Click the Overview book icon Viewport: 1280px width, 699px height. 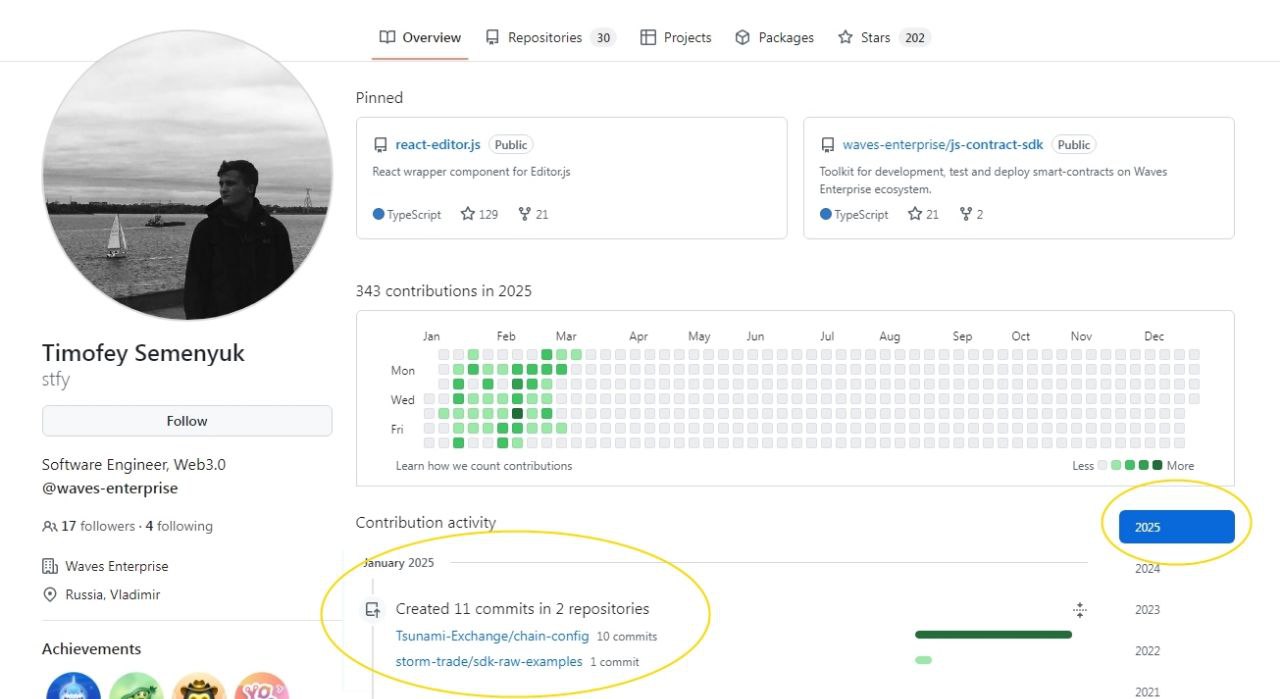click(x=387, y=38)
